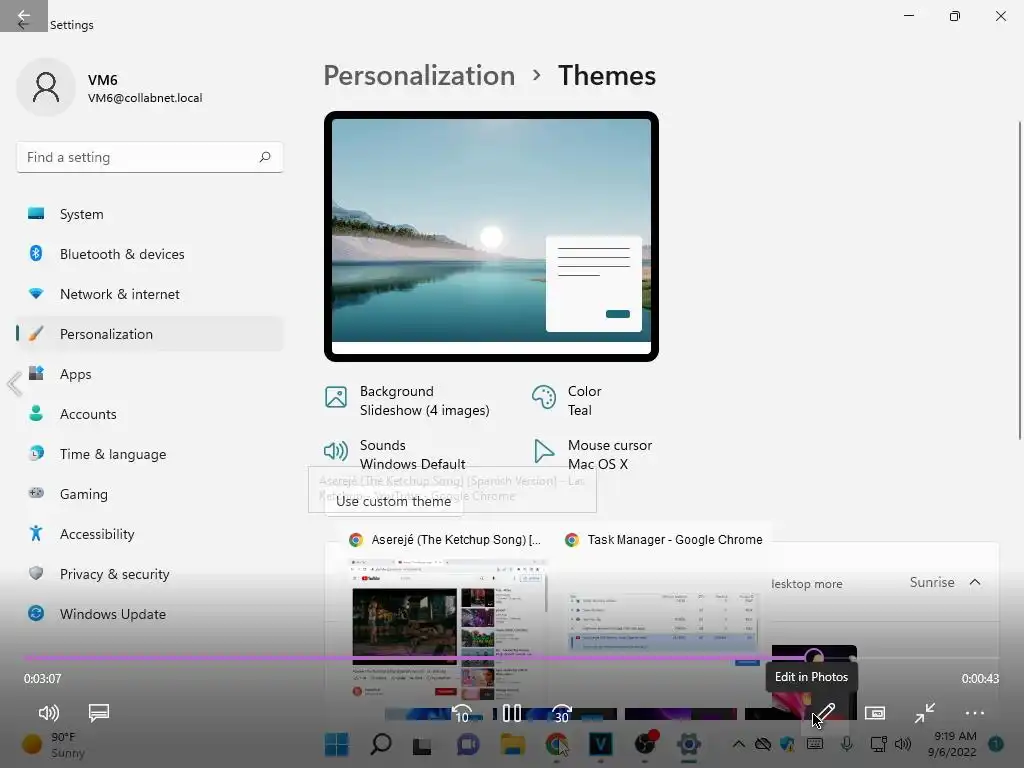Click the taskbar speaker volume icon

point(903,744)
